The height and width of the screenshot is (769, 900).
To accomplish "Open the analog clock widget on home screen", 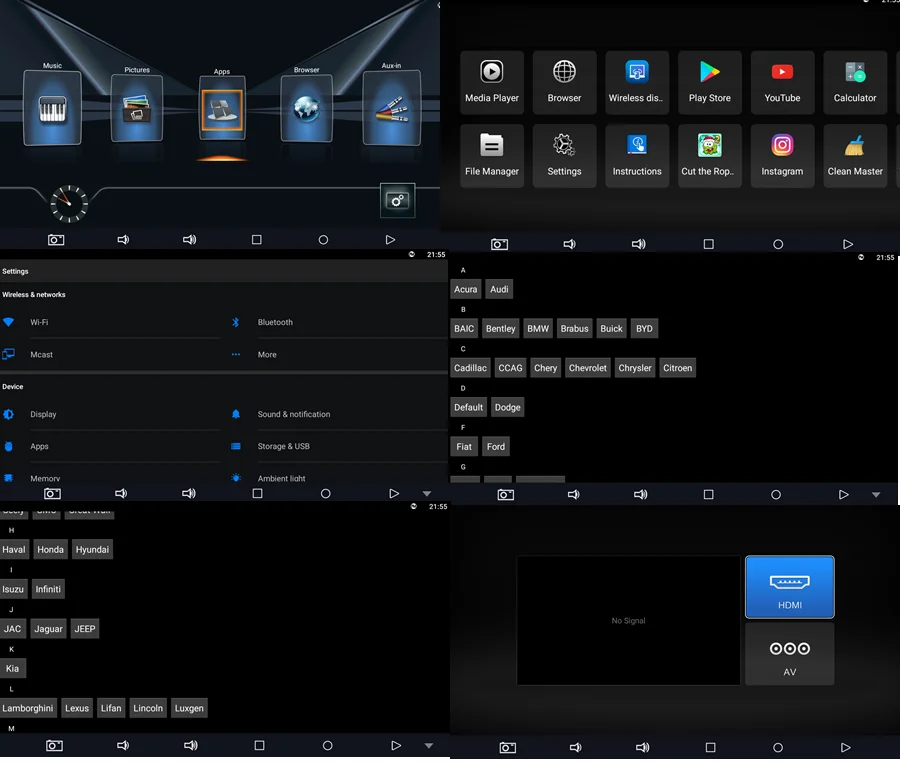I will [x=69, y=203].
